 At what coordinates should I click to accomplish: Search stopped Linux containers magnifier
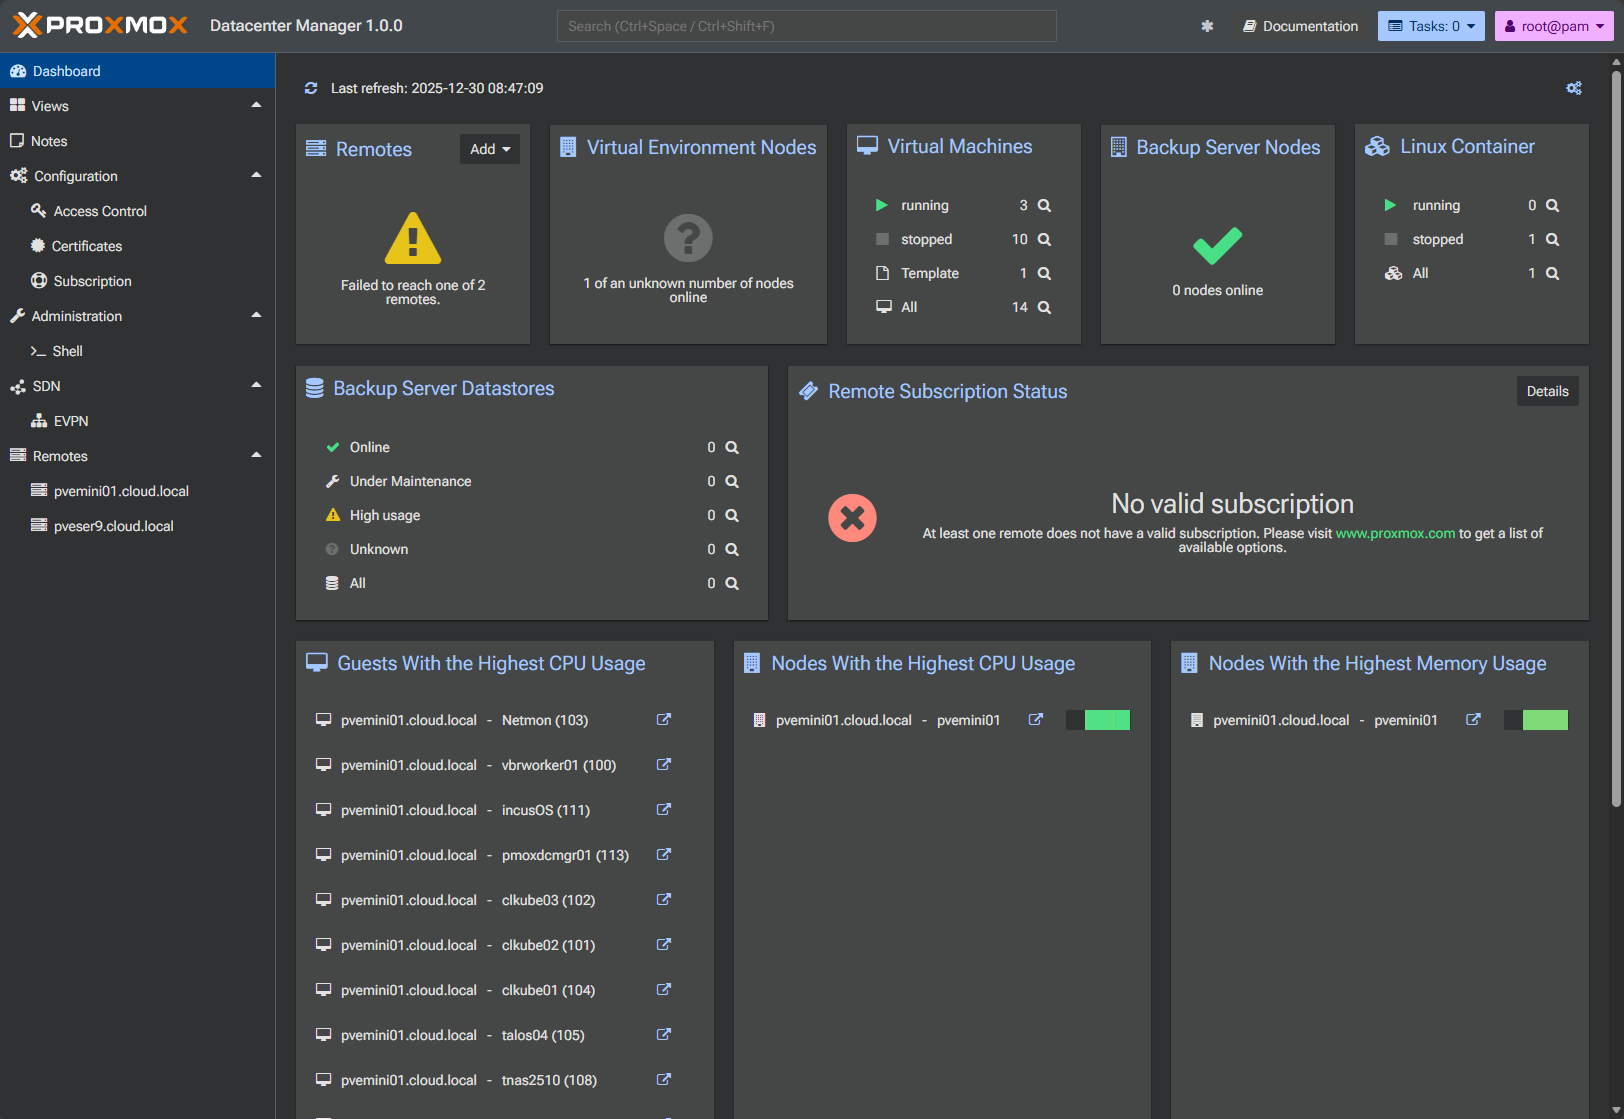point(1552,239)
